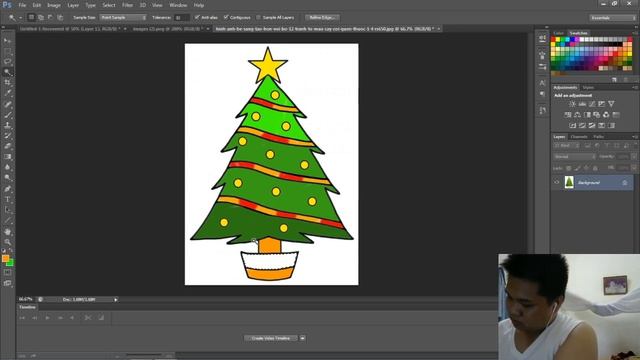Open the layer blend mode dropdown
The height and width of the screenshot is (360, 640).
coord(575,157)
